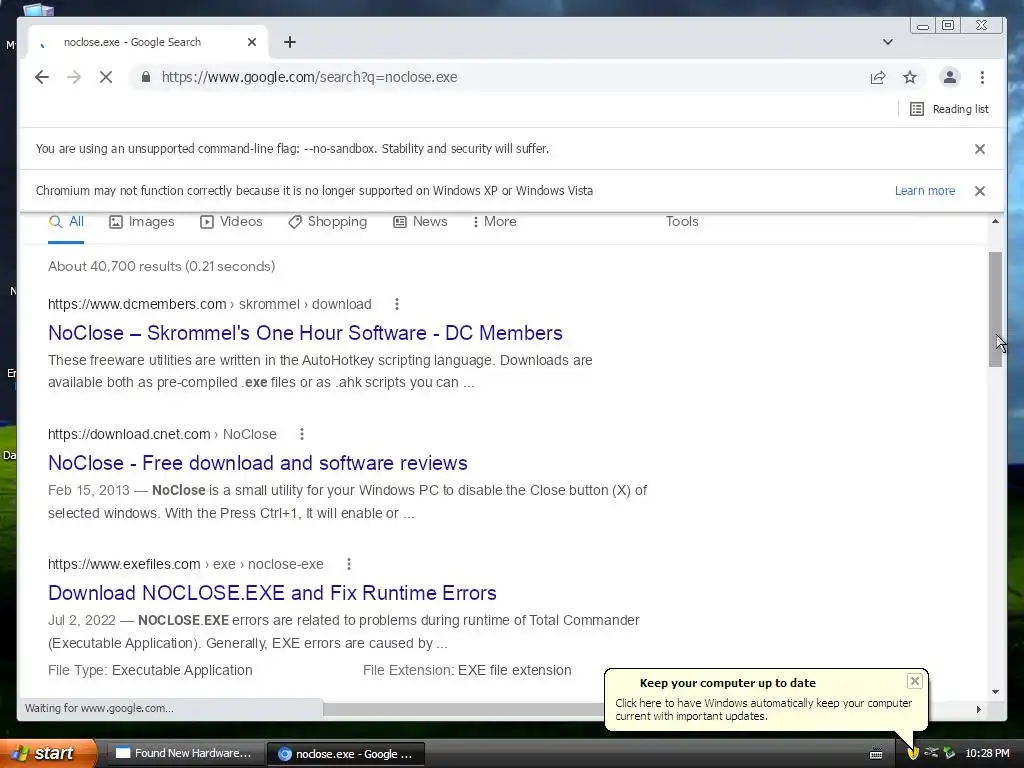Screen dimensions: 1024x768
Task: Click the download.cnet.com URL breadcrumb
Action: pos(162,434)
